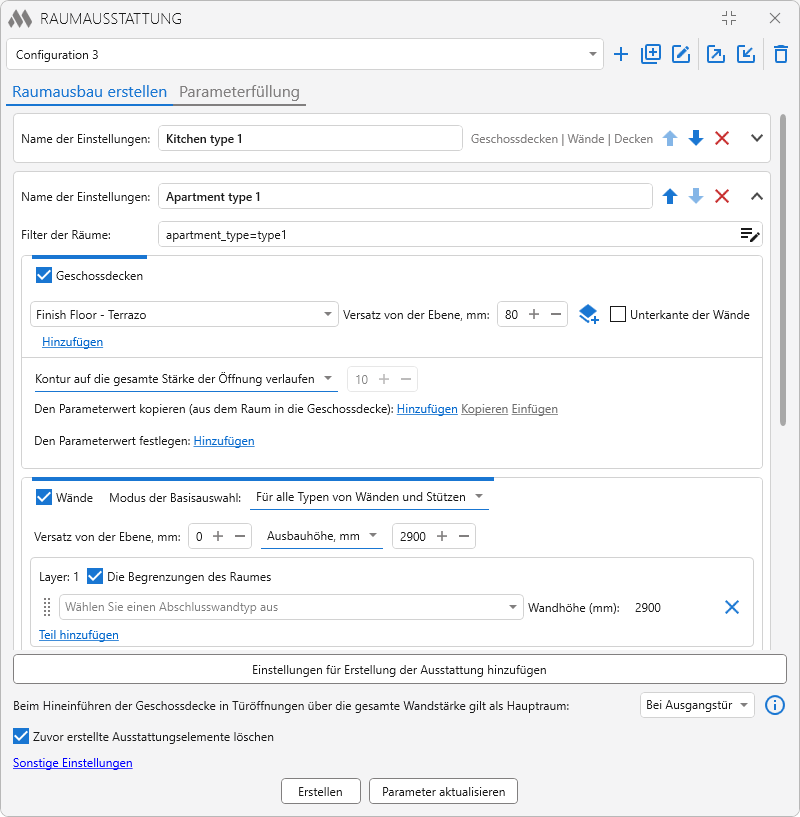
Task: Open the Kontur auf die gesamte Stärke dropdown
Action: tap(184, 379)
